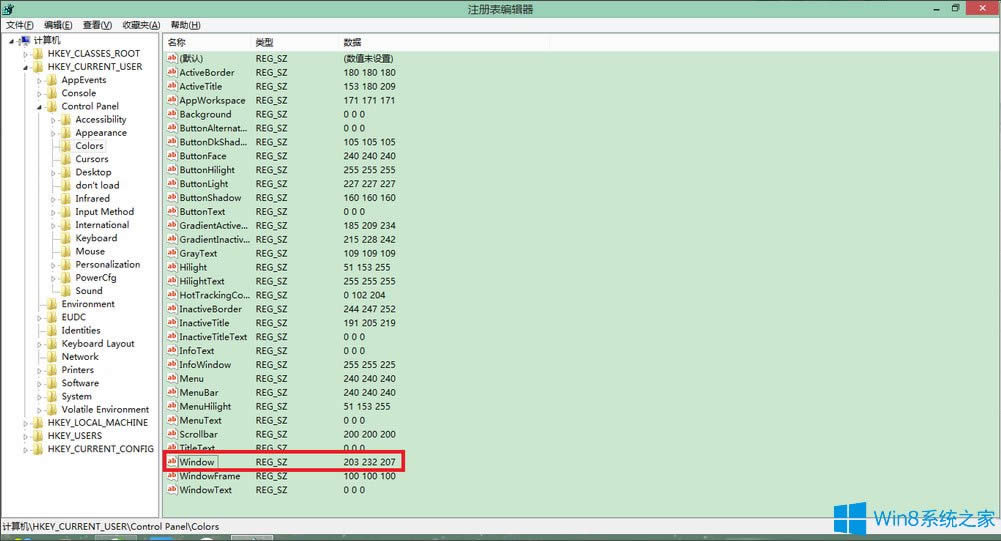Select the International tree item
The image size is (1001, 541).
tap(102, 225)
